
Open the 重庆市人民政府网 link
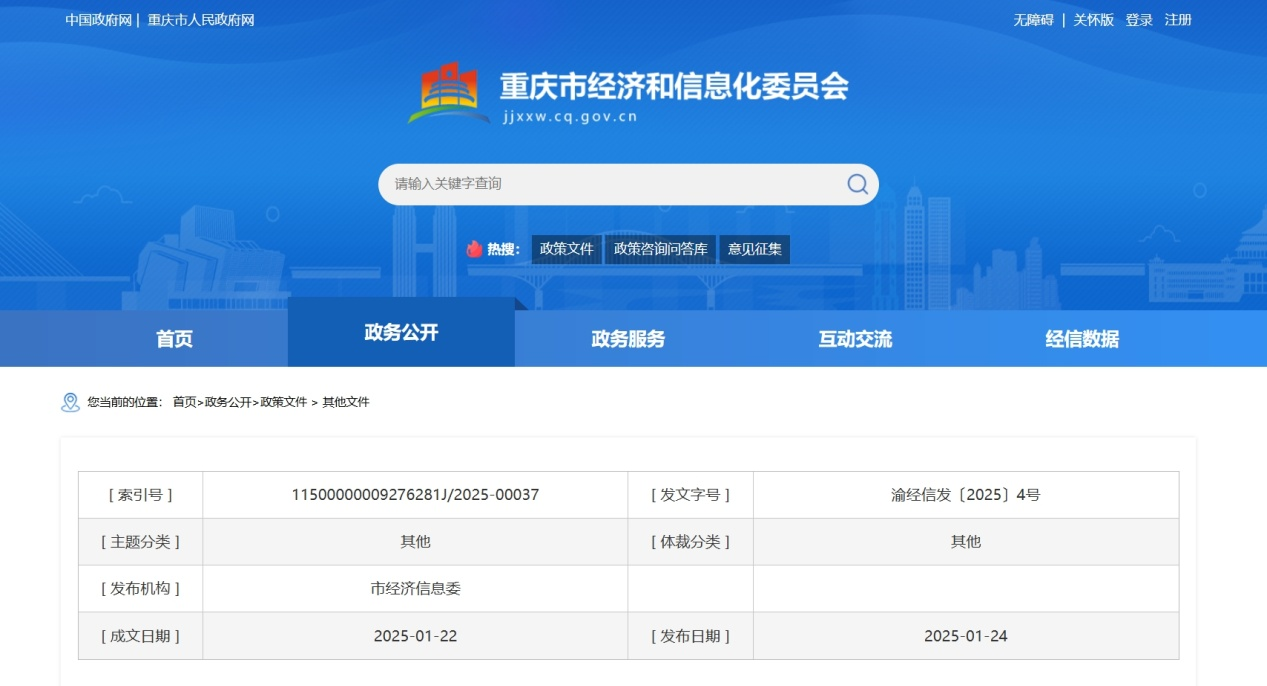[201, 20]
